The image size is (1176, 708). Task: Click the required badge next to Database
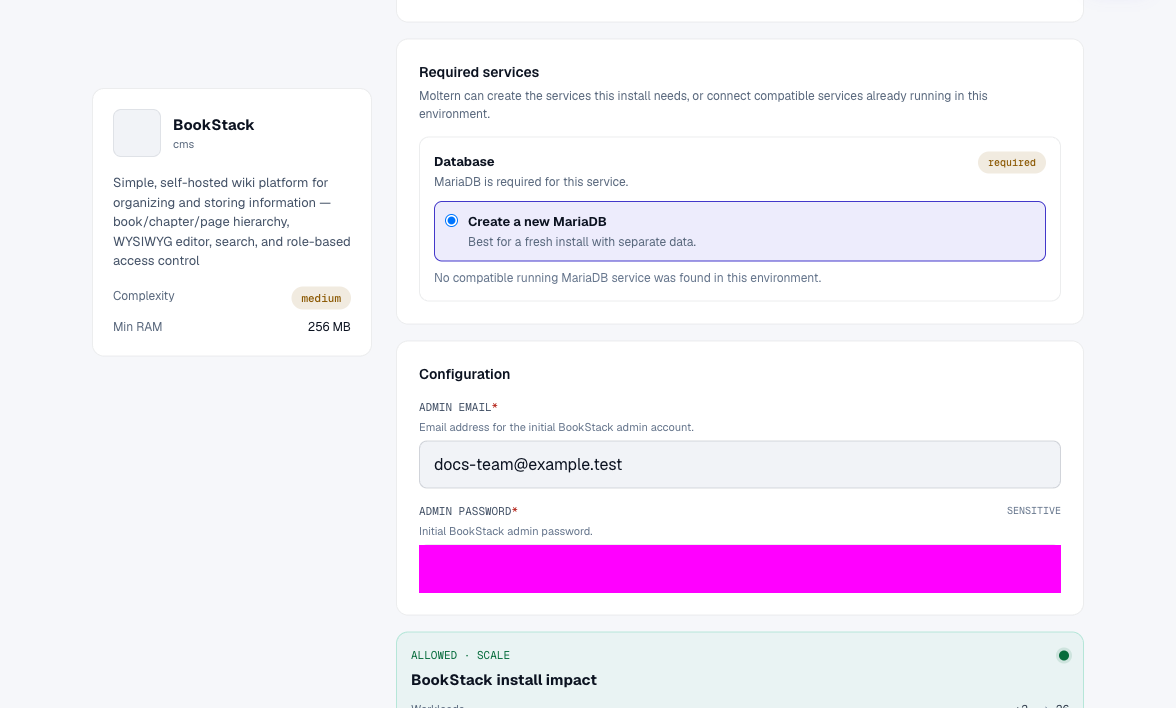click(1011, 163)
